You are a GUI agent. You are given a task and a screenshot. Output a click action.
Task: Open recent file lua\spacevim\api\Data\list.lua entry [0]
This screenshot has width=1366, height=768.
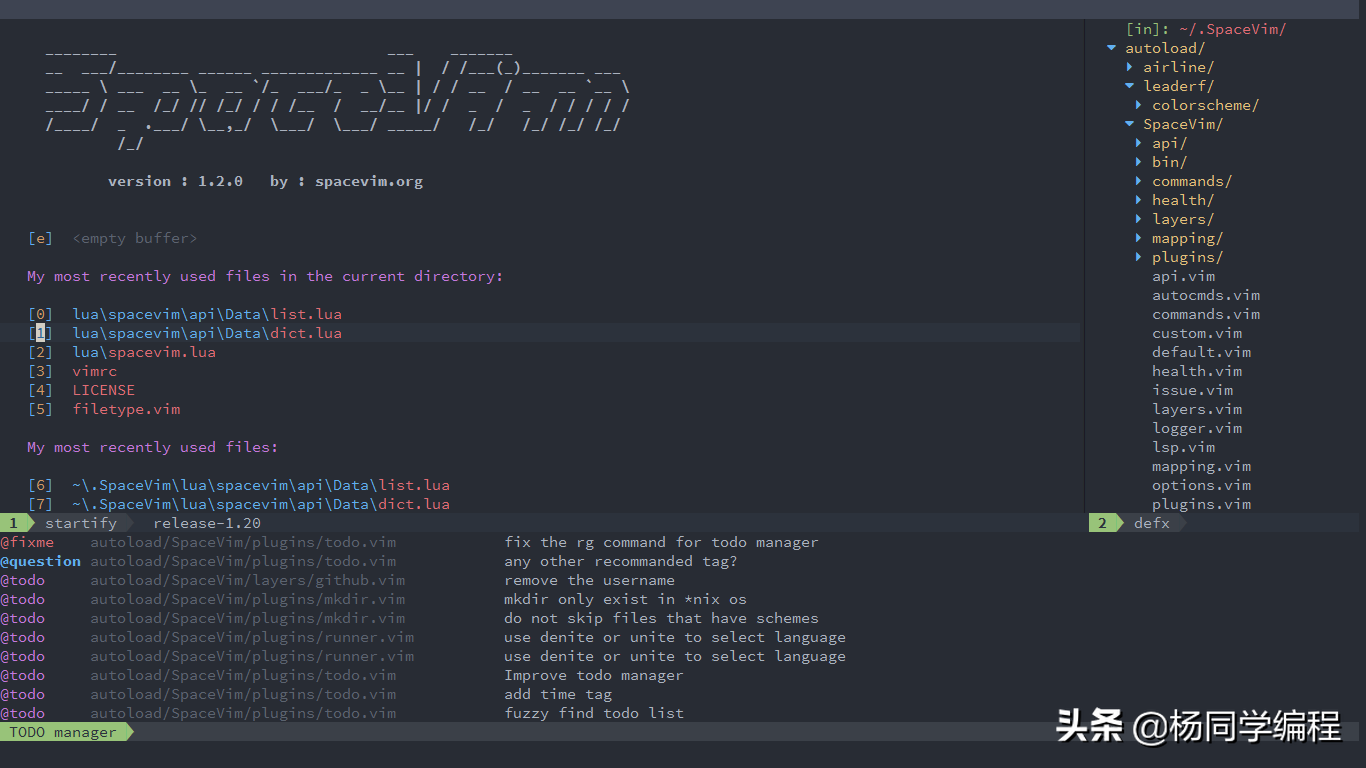click(x=206, y=314)
